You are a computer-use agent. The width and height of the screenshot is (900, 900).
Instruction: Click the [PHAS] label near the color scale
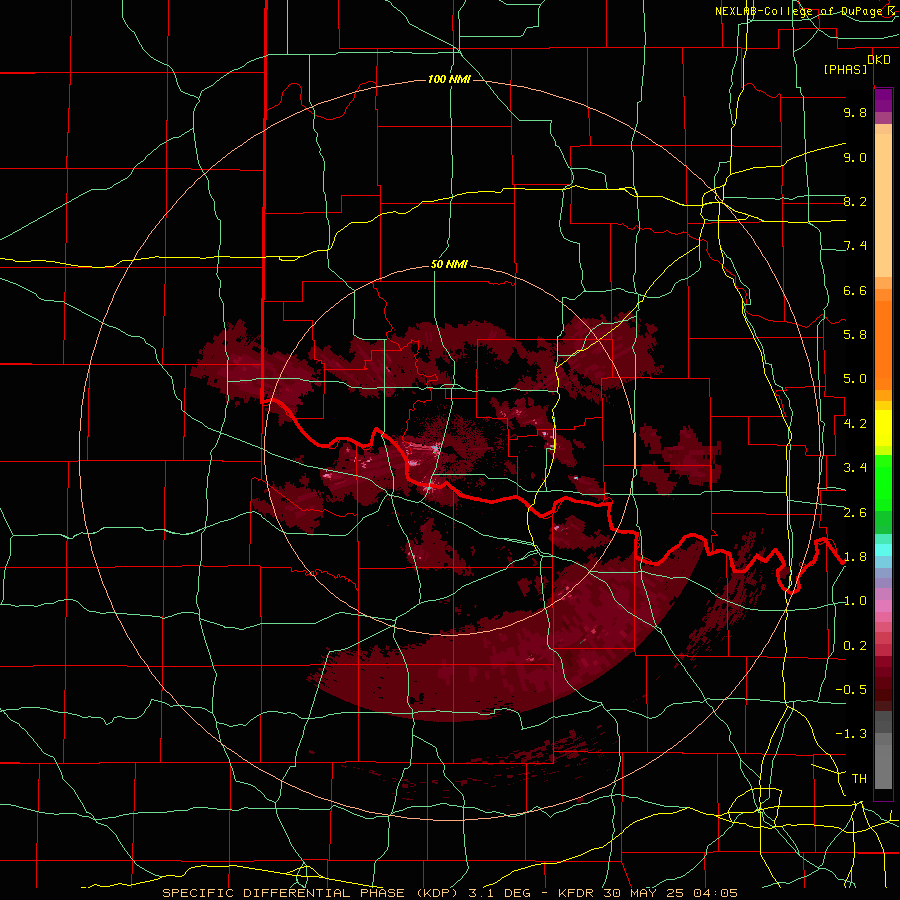click(845, 69)
